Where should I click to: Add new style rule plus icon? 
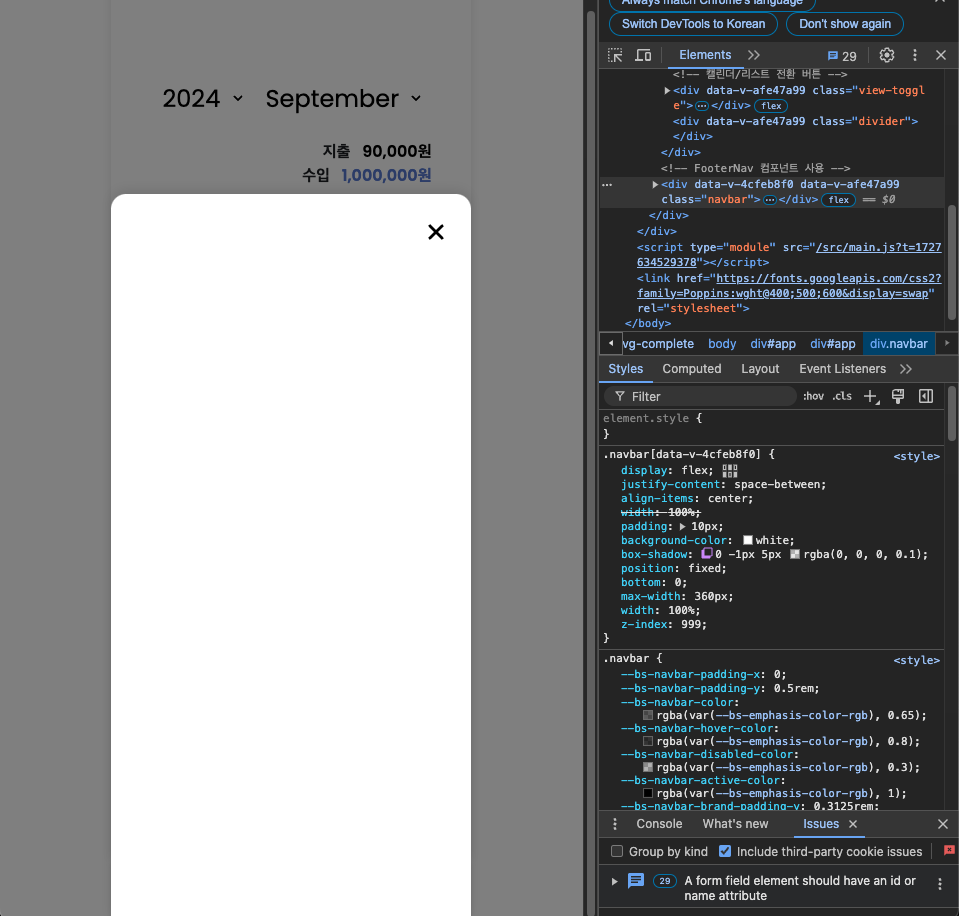pyautogui.click(x=871, y=396)
